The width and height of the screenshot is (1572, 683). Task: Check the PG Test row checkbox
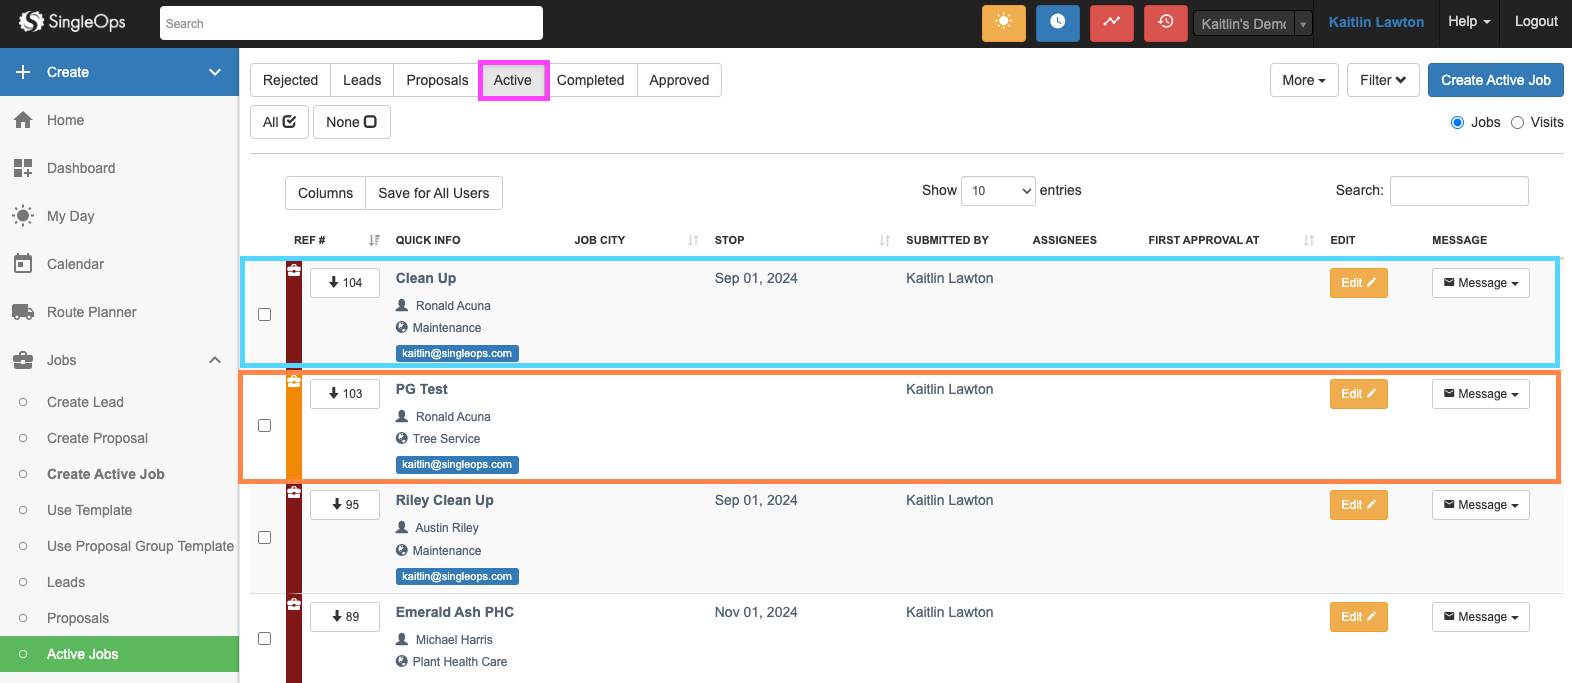[265, 426]
